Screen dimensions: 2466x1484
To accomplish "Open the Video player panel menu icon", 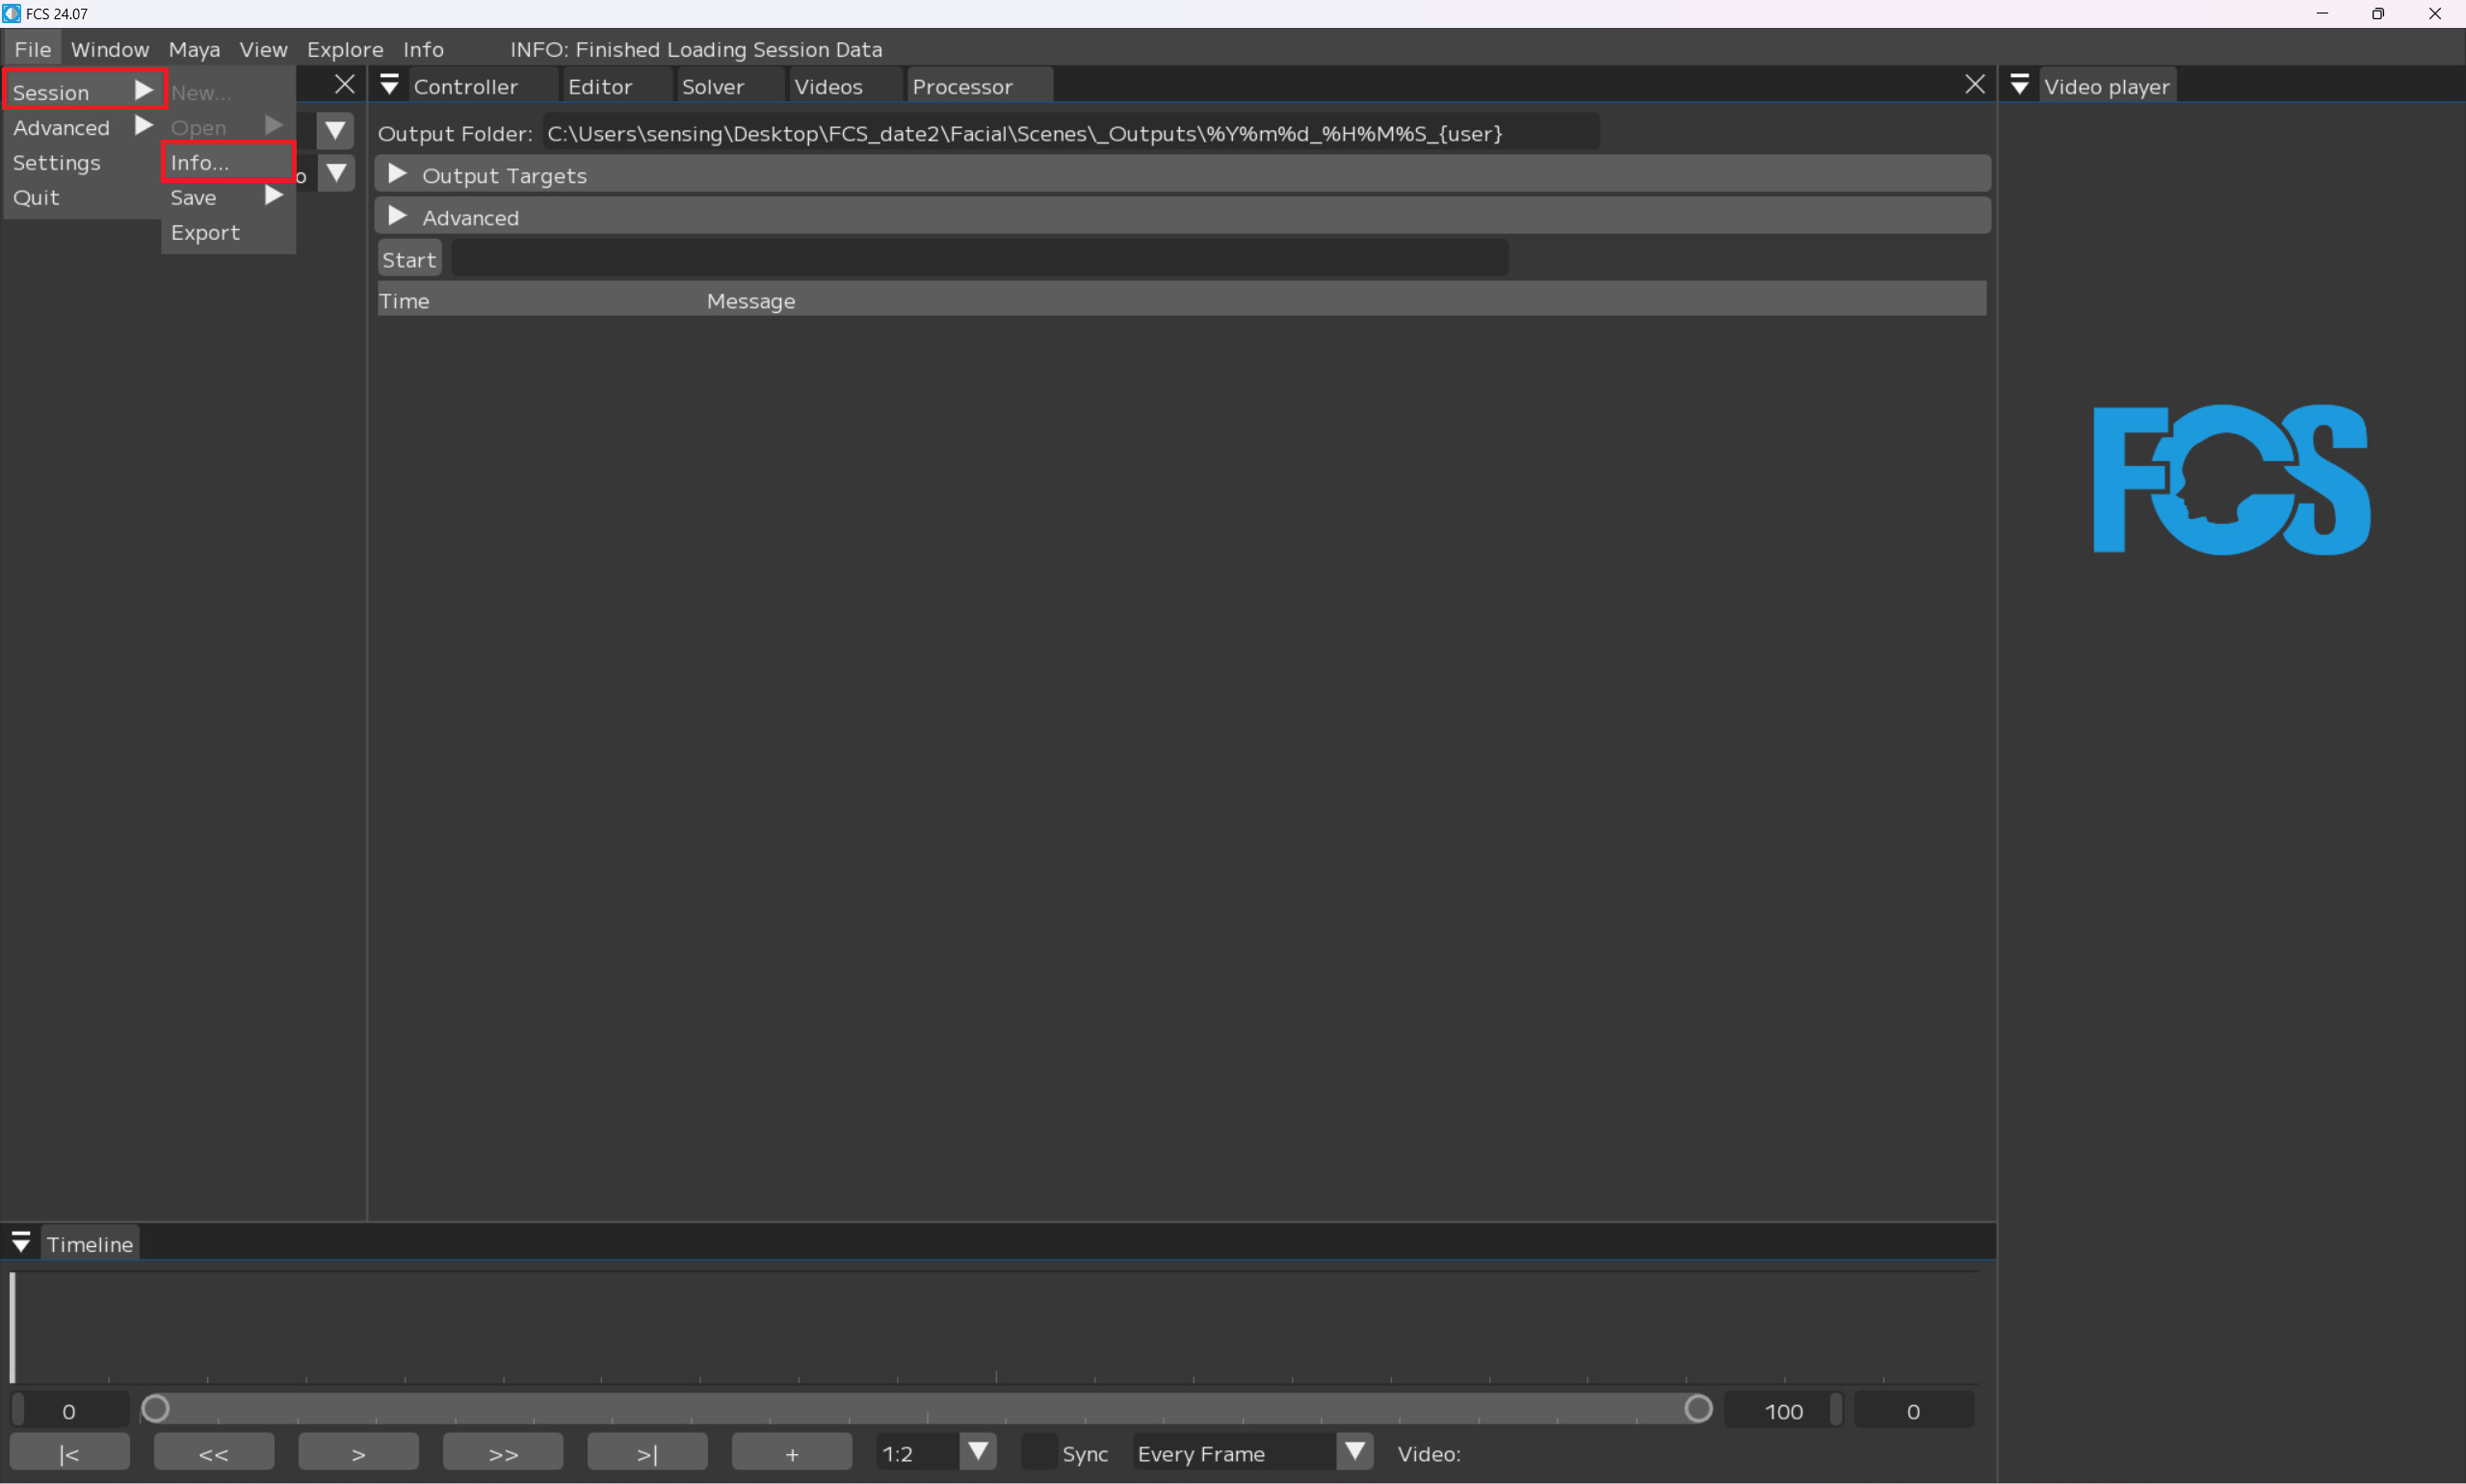I will (x=2019, y=86).
